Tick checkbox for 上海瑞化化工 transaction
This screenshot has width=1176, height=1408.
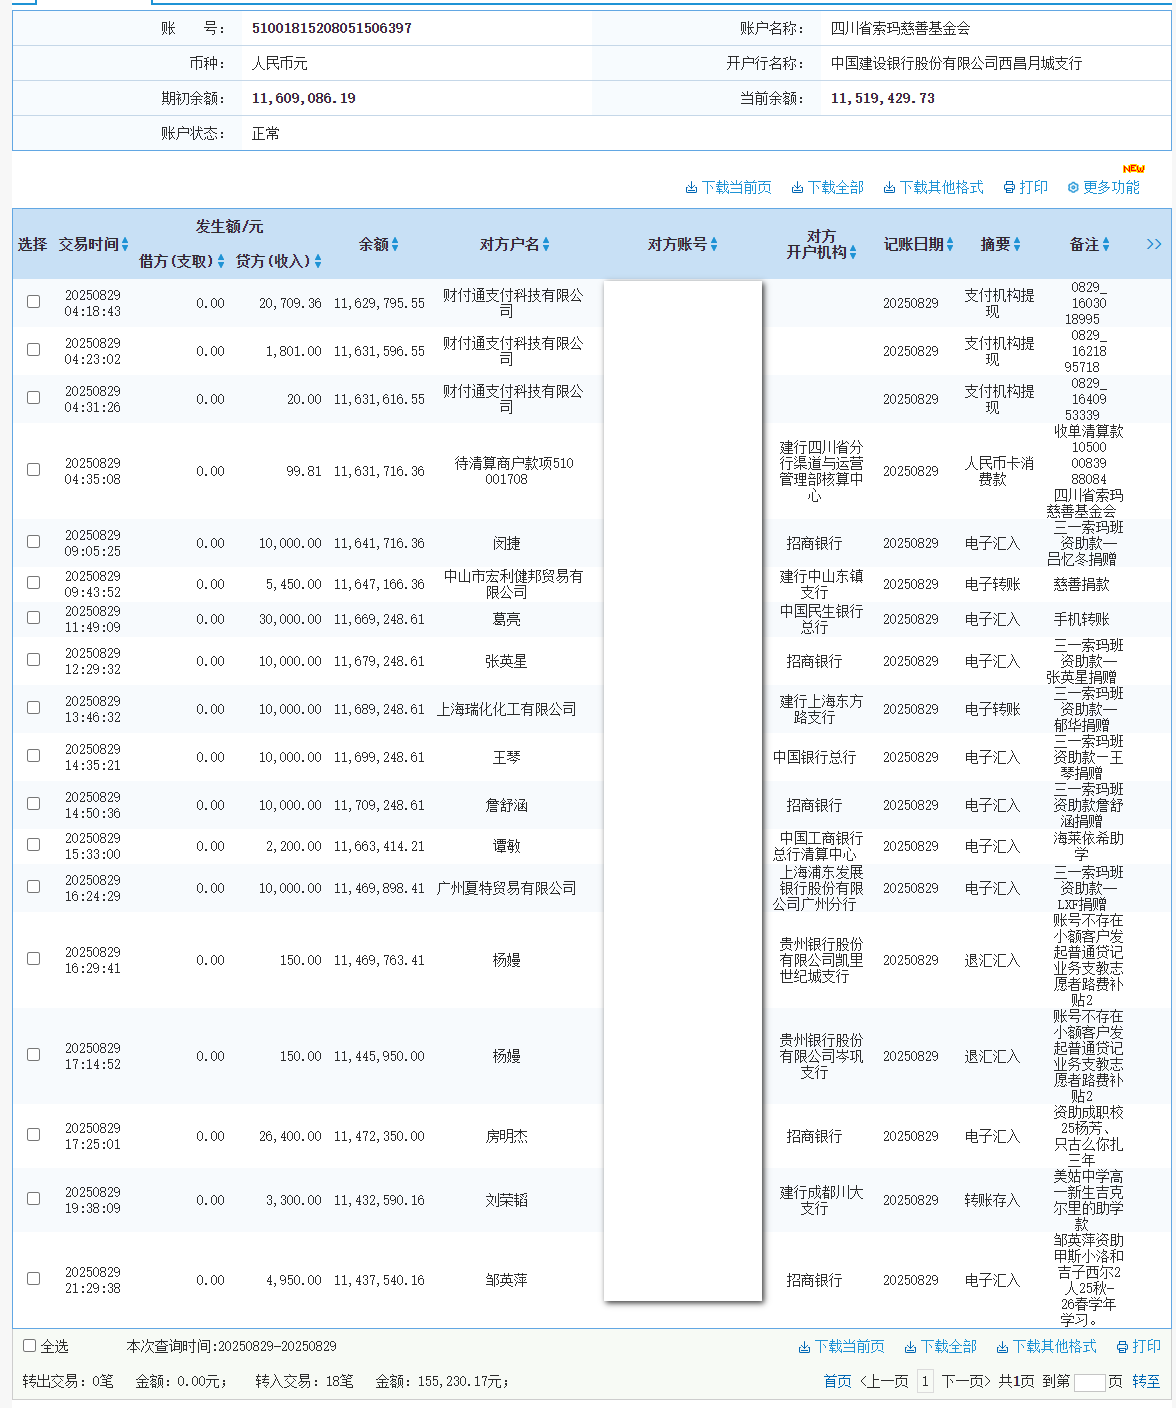point(34,708)
